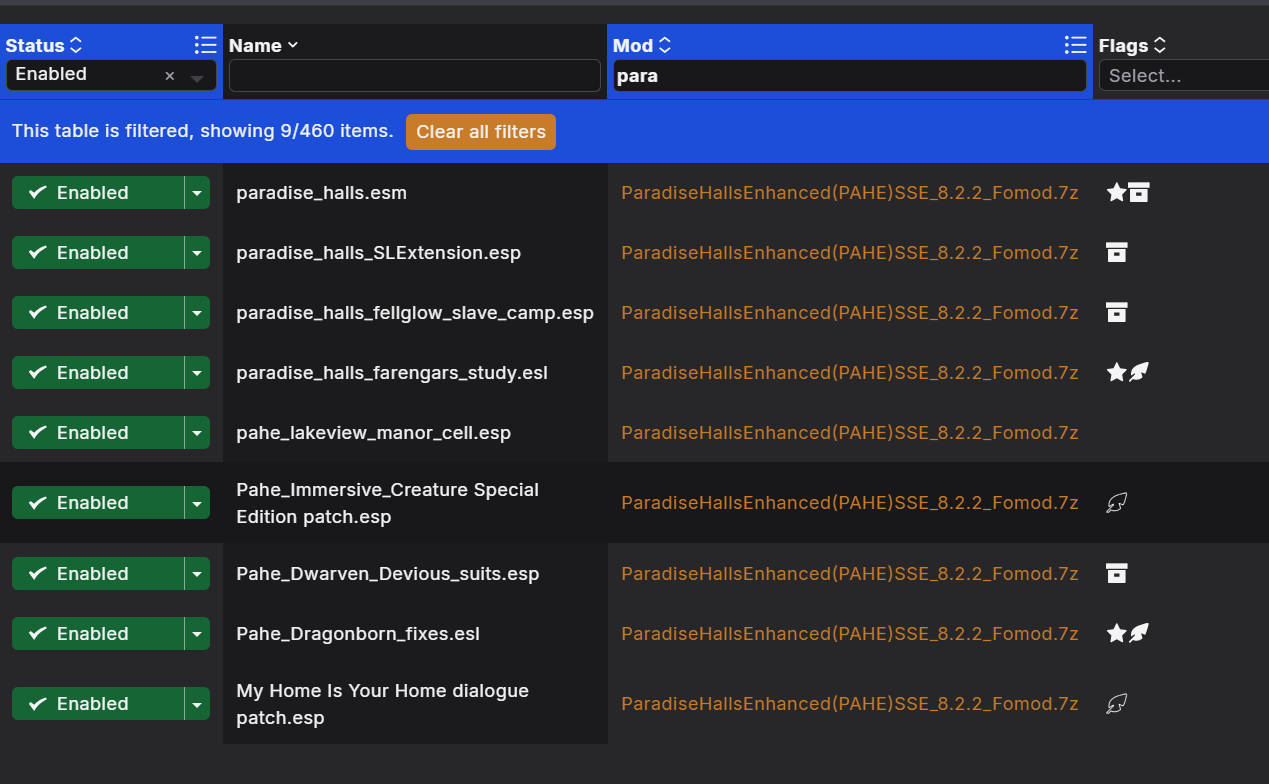1269x784 pixels.
Task: Click the star icon for Pahe_Dragonborn_fixes.esl
Action: pyautogui.click(x=1117, y=633)
